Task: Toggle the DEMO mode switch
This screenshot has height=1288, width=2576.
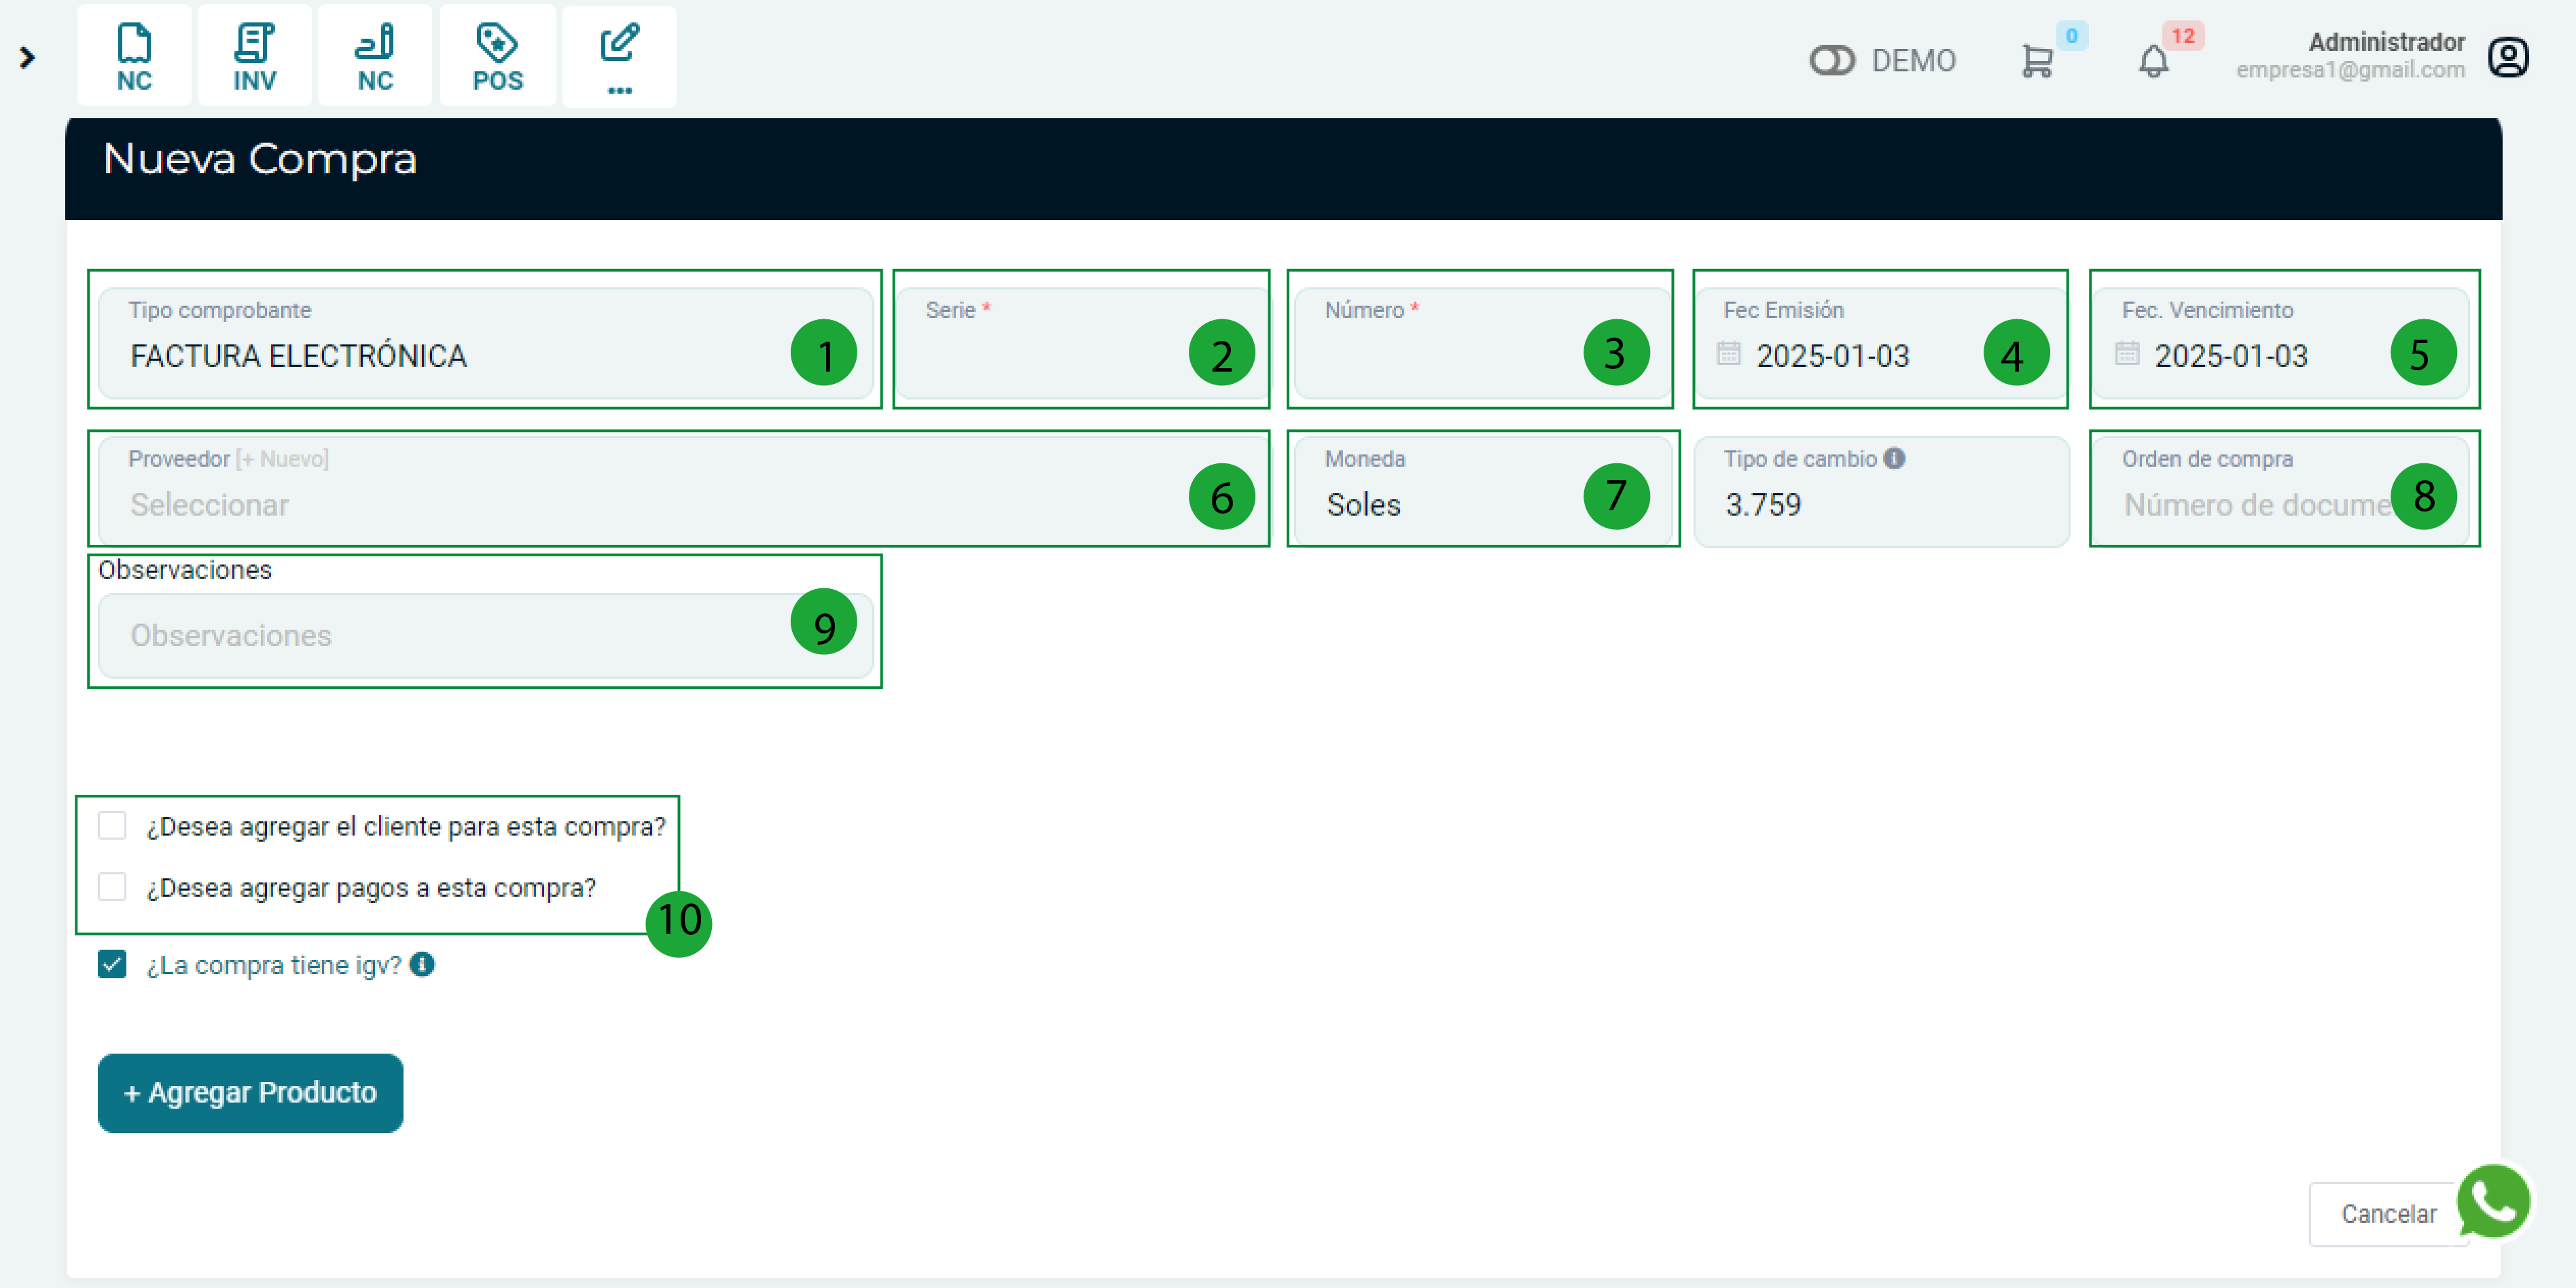Action: coord(1831,61)
